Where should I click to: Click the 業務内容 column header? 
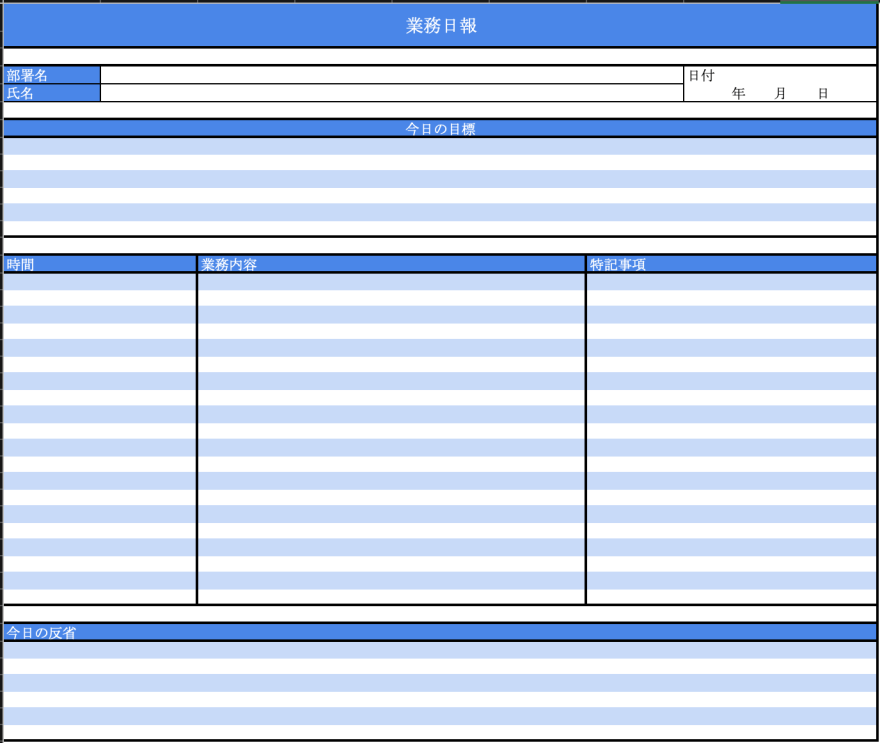point(390,263)
